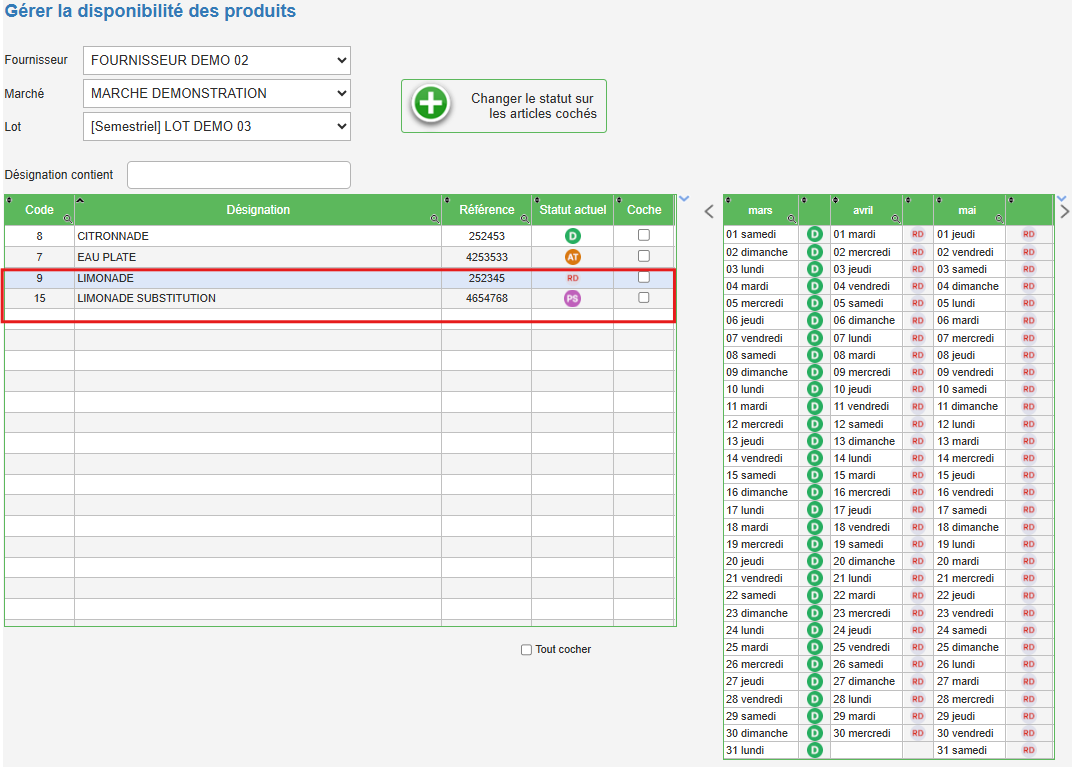Click reference 4253533 cell
The width and height of the screenshot is (1072, 767).
click(x=487, y=257)
